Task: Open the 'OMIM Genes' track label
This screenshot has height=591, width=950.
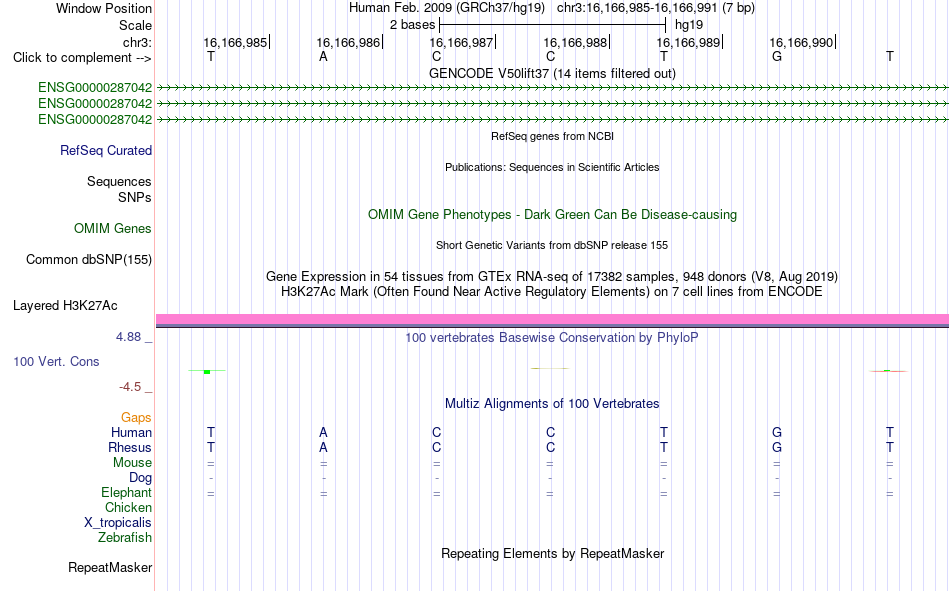Action: coord(112,229)
